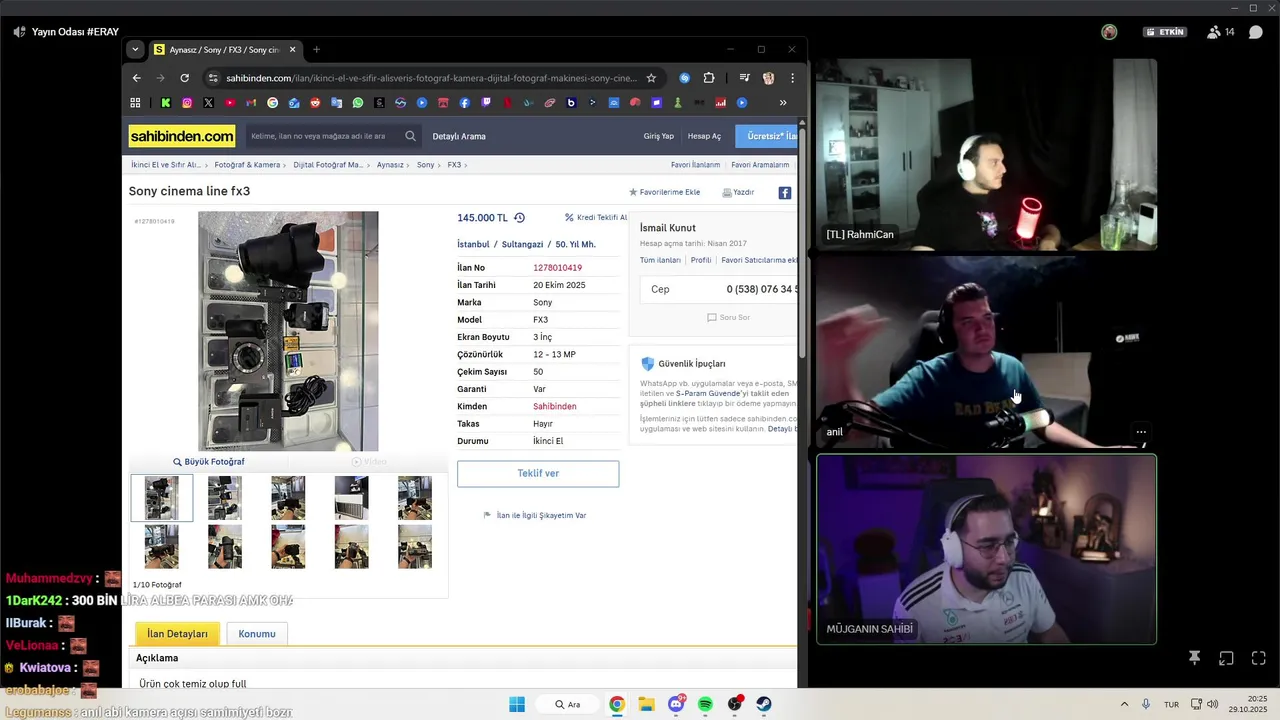Open the Google bookmark icon
1280x720 pixels.
click(x=272, y=102)
